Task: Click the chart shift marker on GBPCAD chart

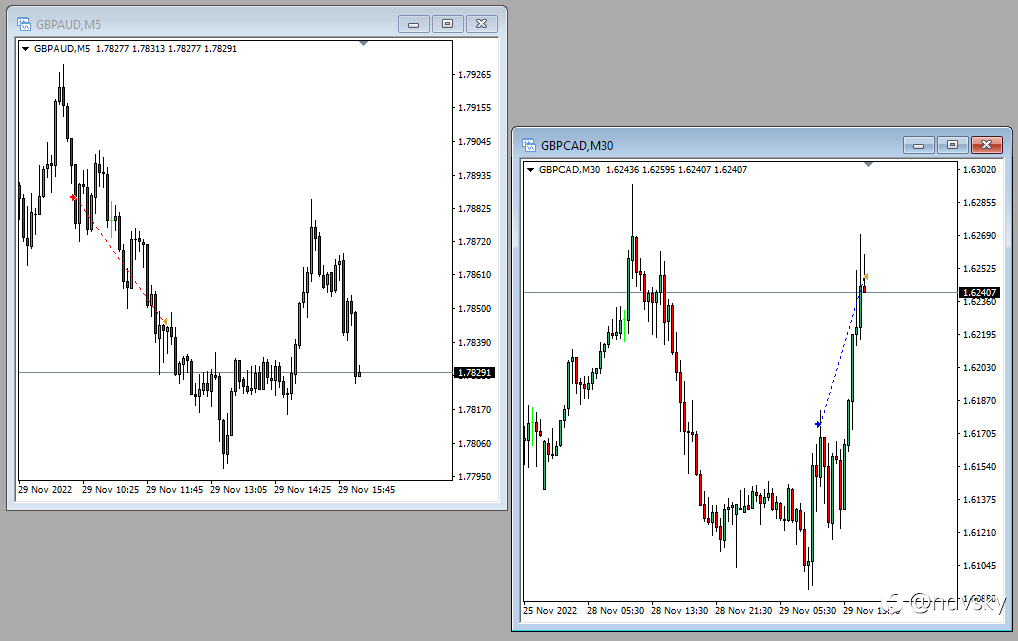Action: (869, 165)
